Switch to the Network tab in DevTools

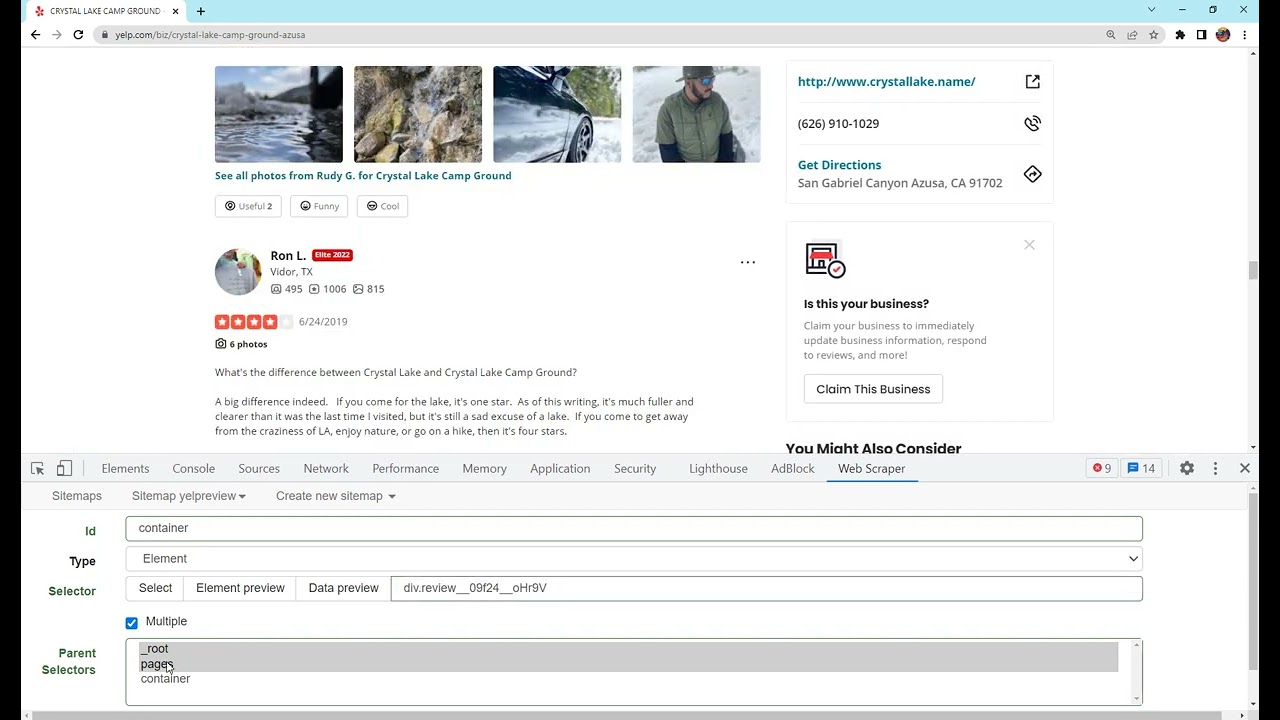pos(326,468)
